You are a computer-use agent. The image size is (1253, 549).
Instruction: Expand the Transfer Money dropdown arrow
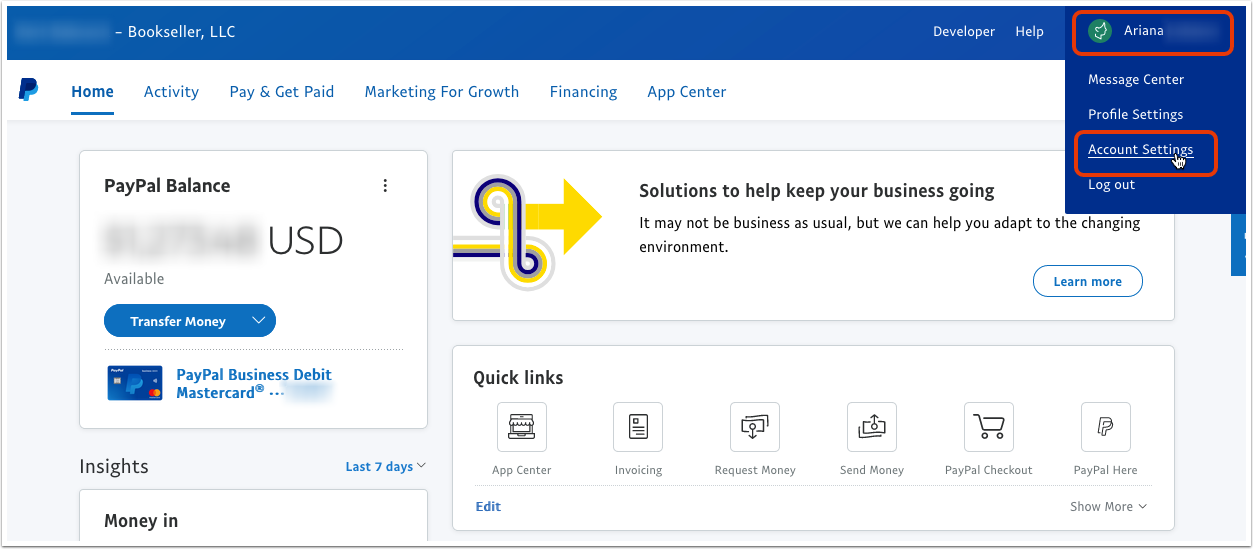[x=258, y=321]
